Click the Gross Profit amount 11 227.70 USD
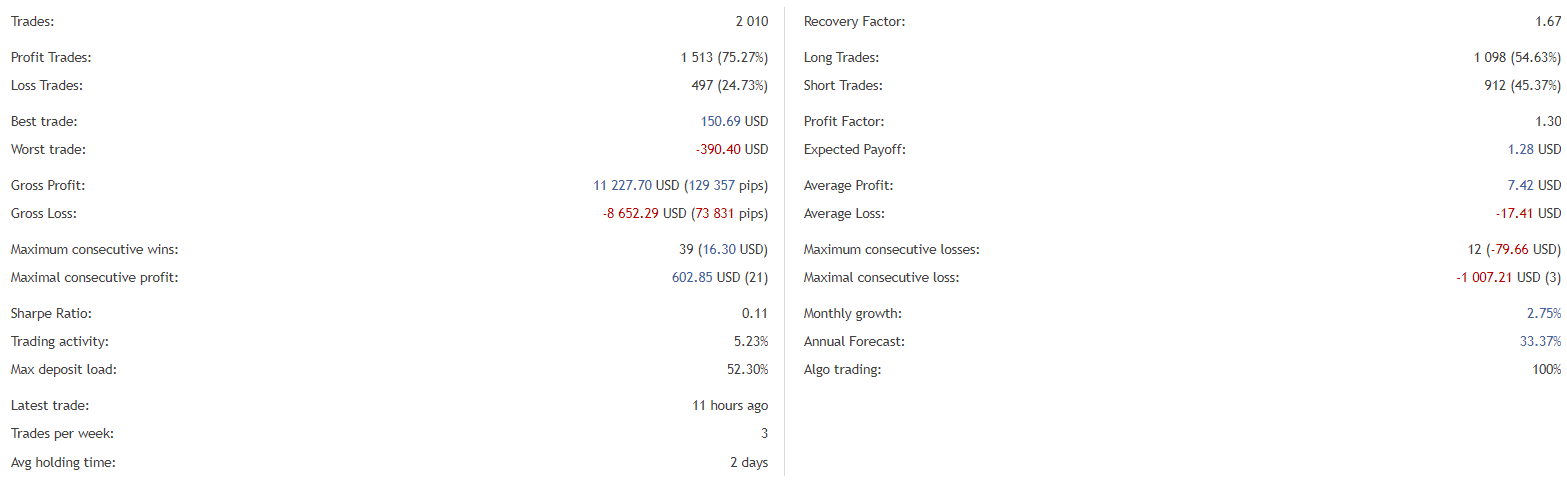This screenshot has width=1567, height=484. pyautogui.click(x=636, y=186)
